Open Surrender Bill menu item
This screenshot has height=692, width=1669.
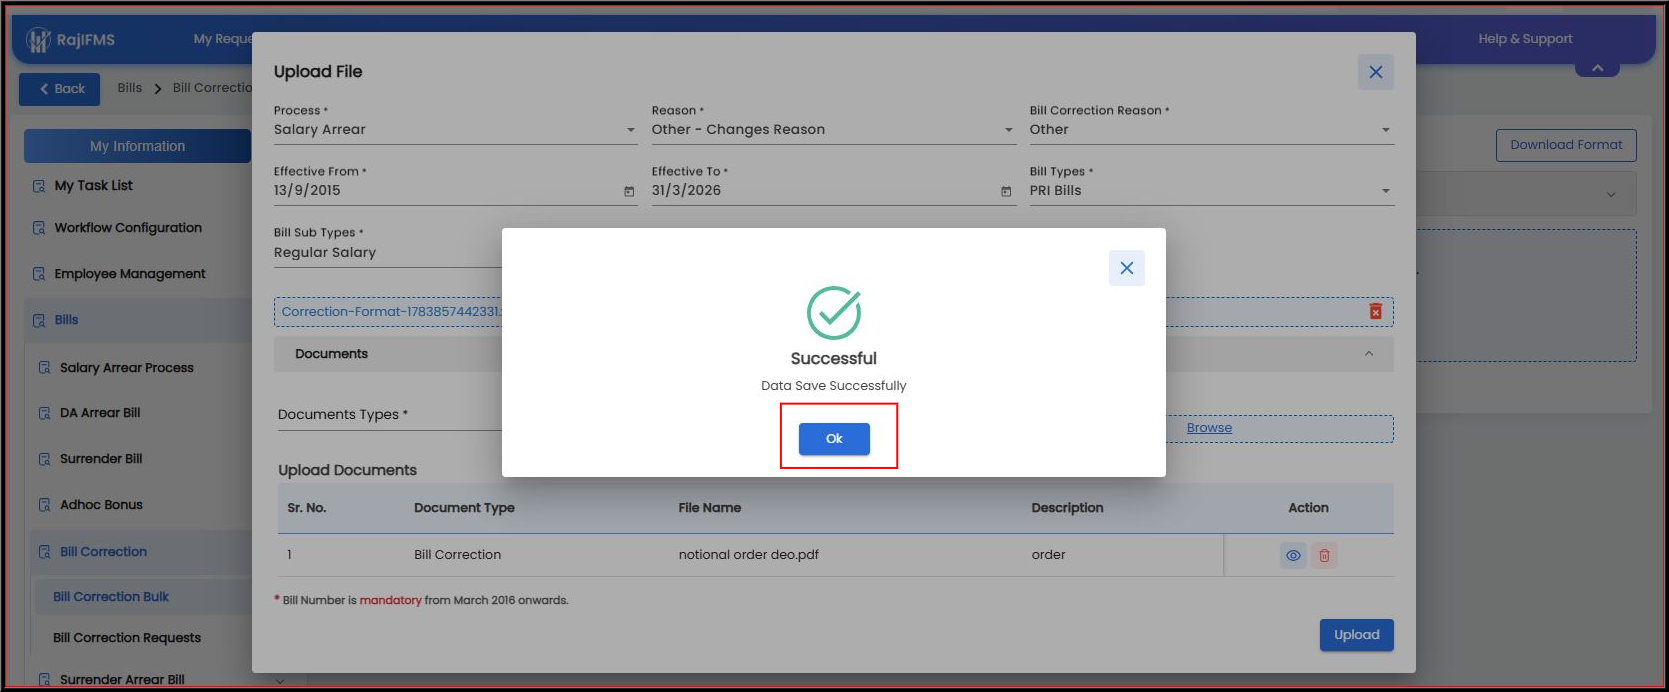[x=101, y=459]
